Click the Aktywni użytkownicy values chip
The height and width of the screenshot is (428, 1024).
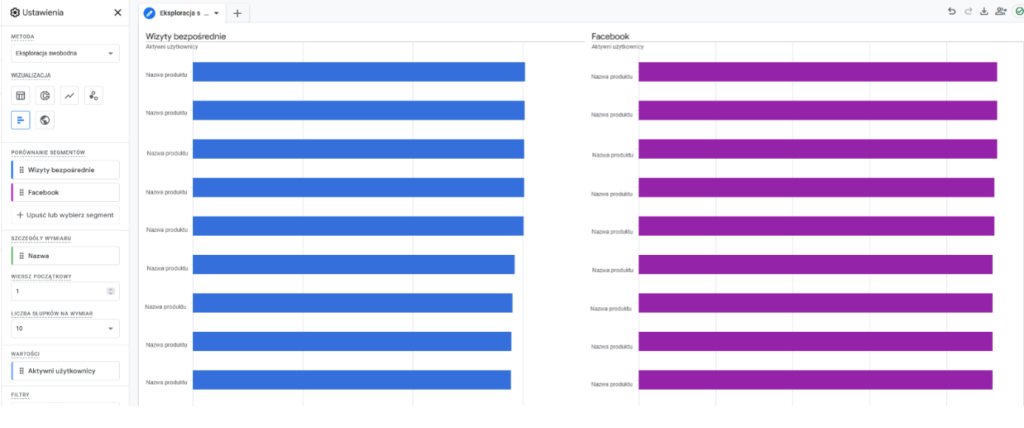(65, 371)
